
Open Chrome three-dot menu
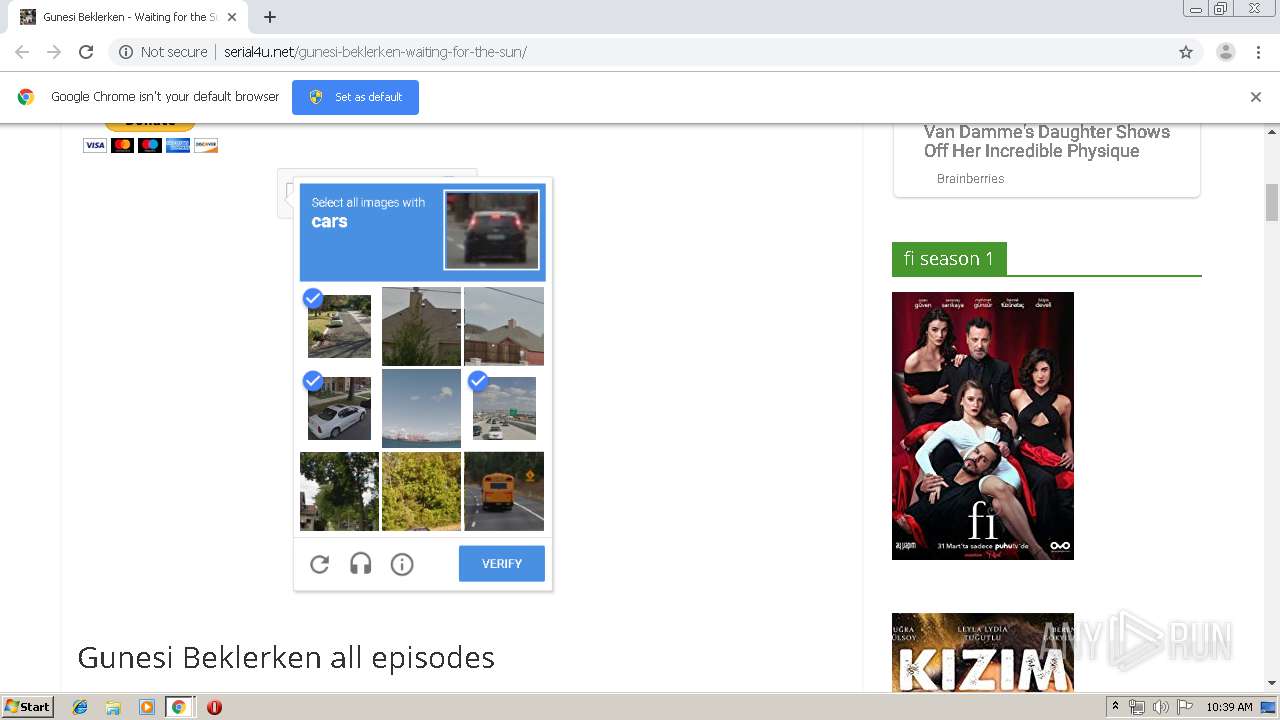(x=1258, y=52)
